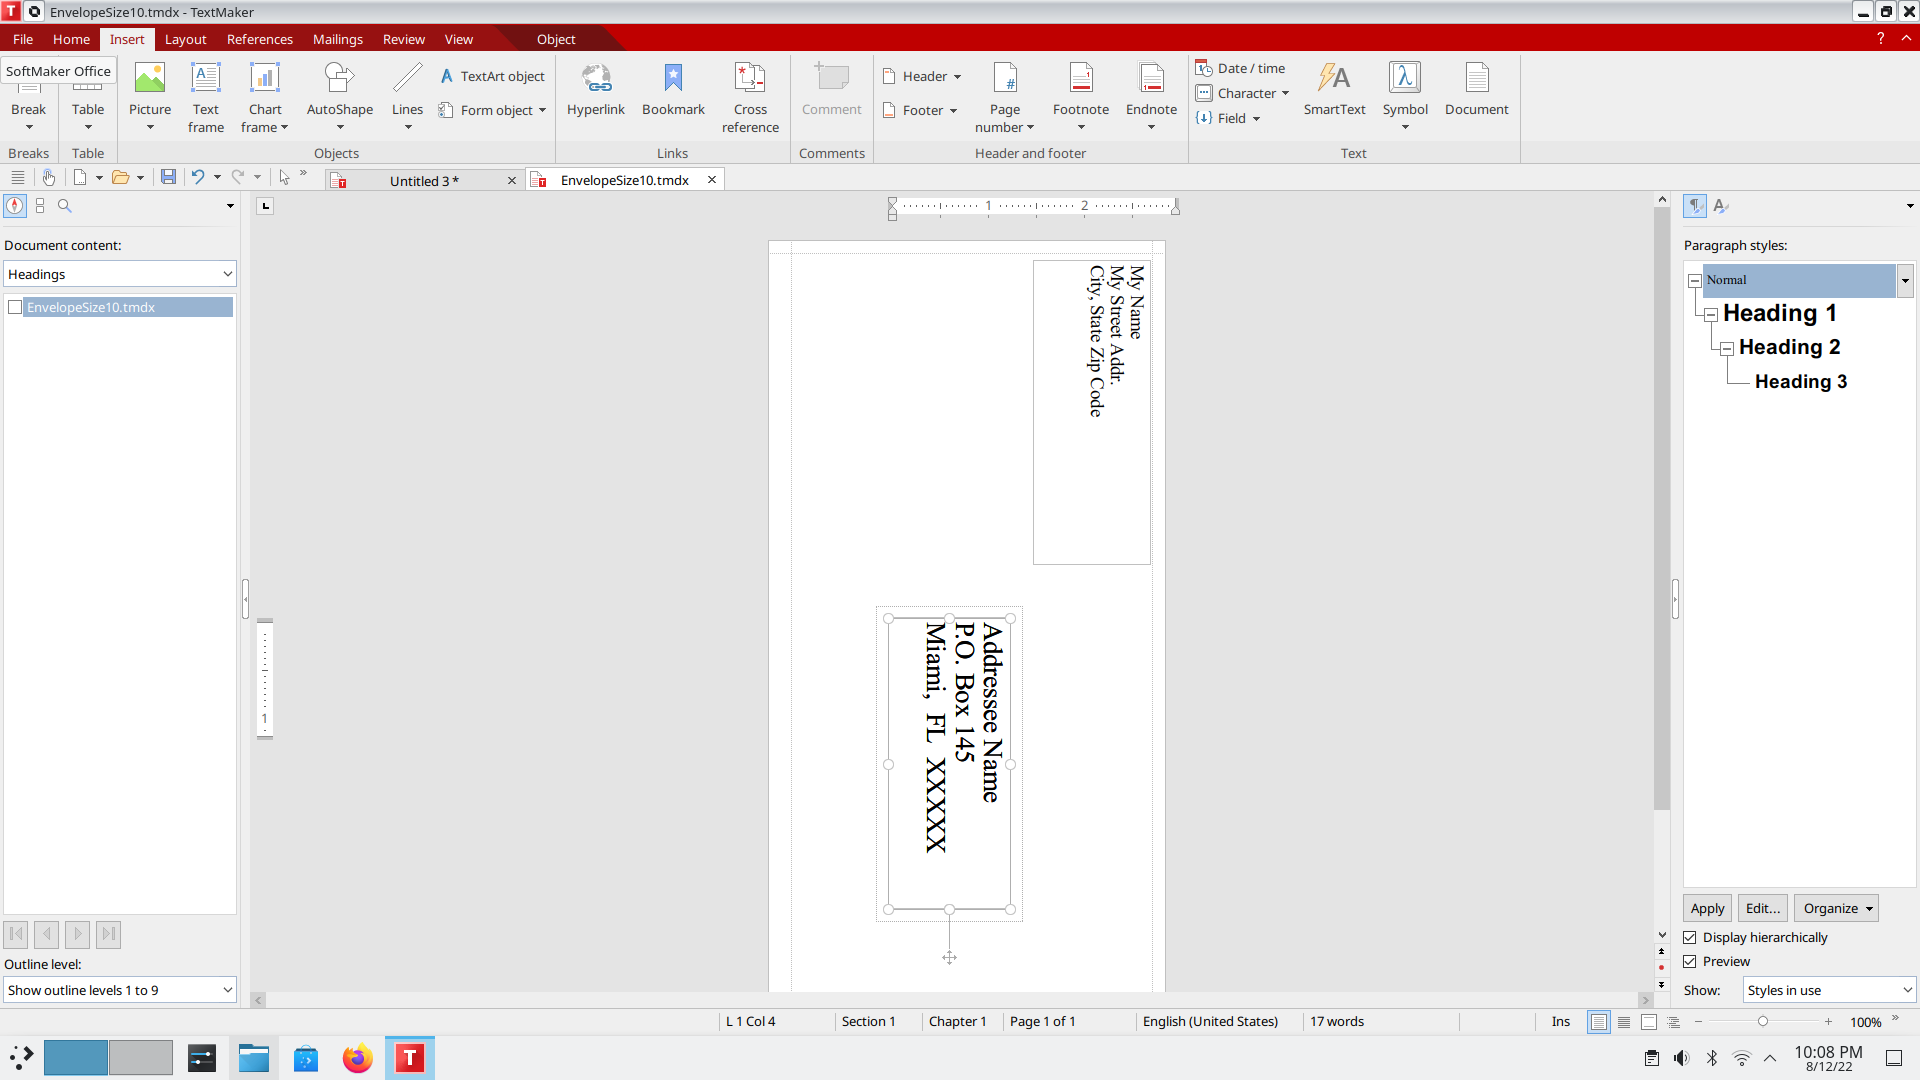The image size is (1920, 1080).
Task: Tick the EnvelopeSize10.tmdx checkbox in sidebar
Action: [x=15, y=307]
